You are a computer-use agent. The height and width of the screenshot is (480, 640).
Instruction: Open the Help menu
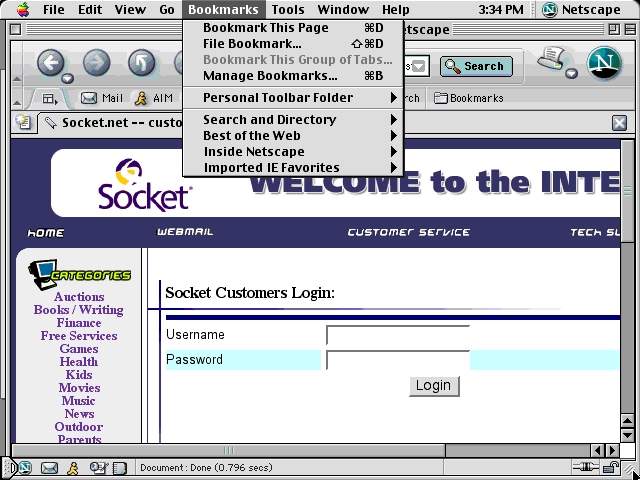pyautogui.click(x=396, y=9)
